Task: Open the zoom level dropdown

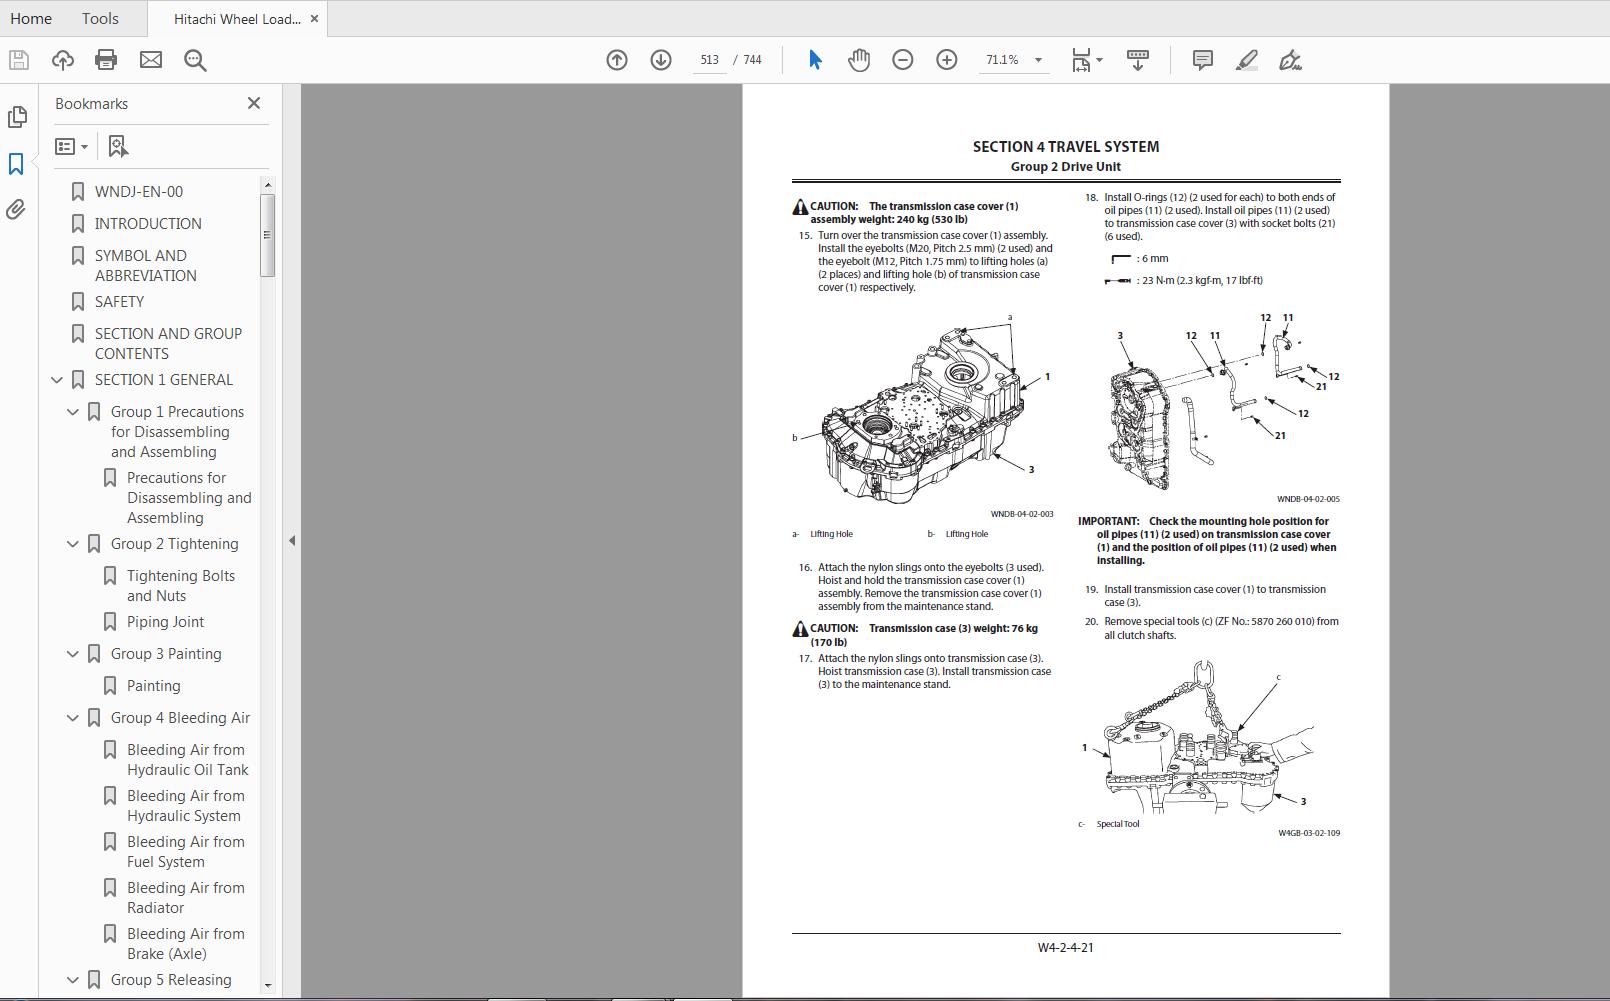Action: pyautogui.click(x=1038, y=60)
